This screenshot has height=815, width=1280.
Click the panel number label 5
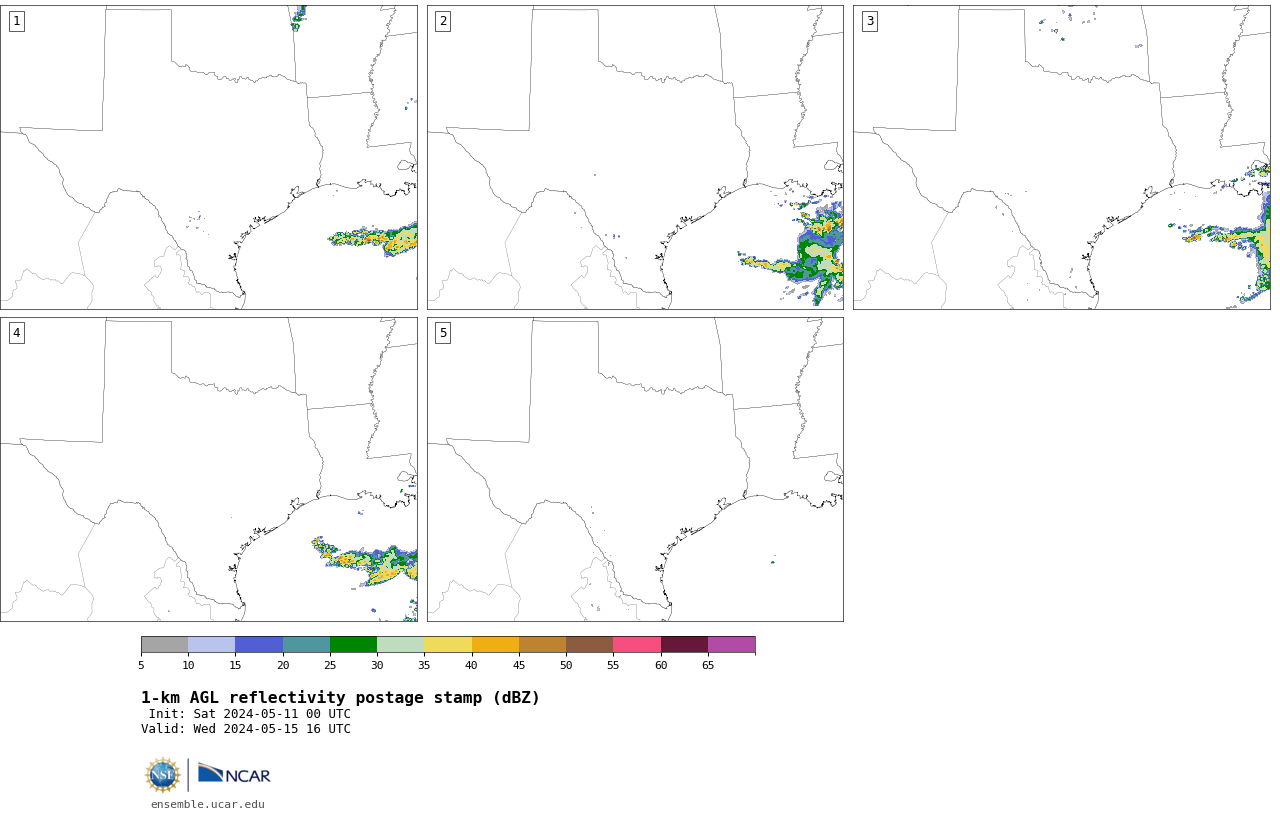tap(443, 333)
